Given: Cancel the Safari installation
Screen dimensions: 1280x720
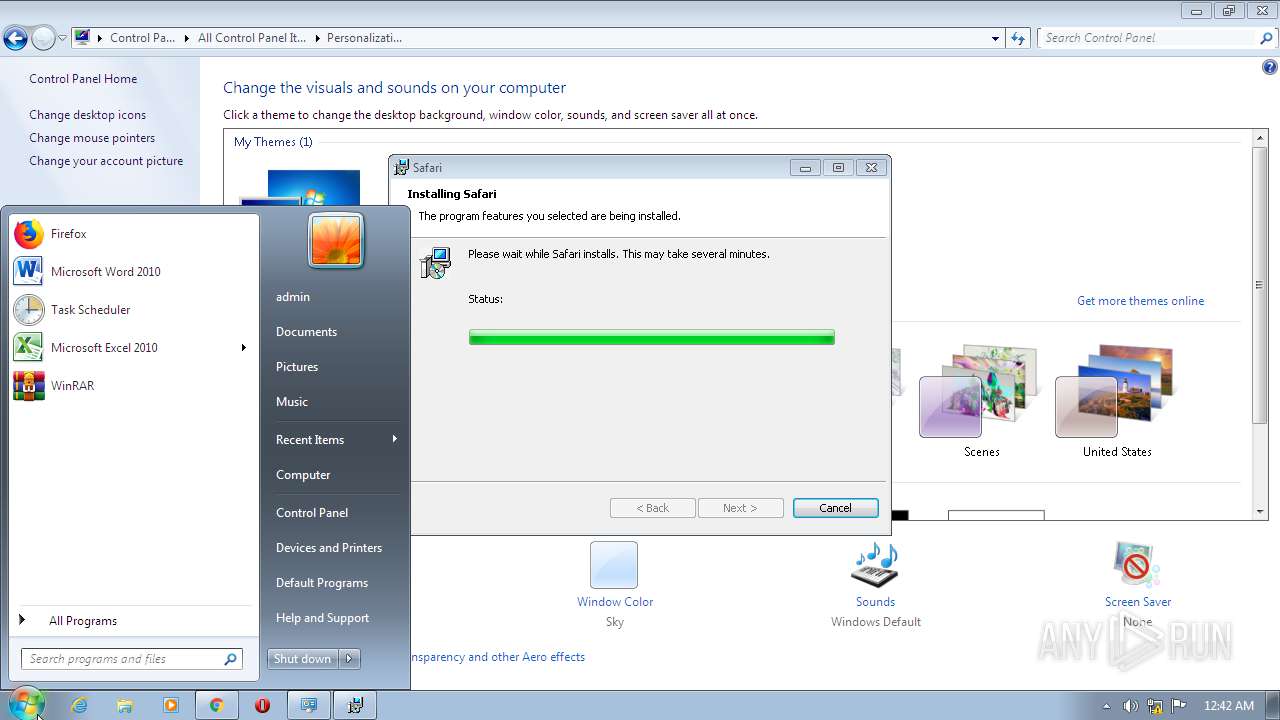Looking at the screenshot, I should pos(836,508).
